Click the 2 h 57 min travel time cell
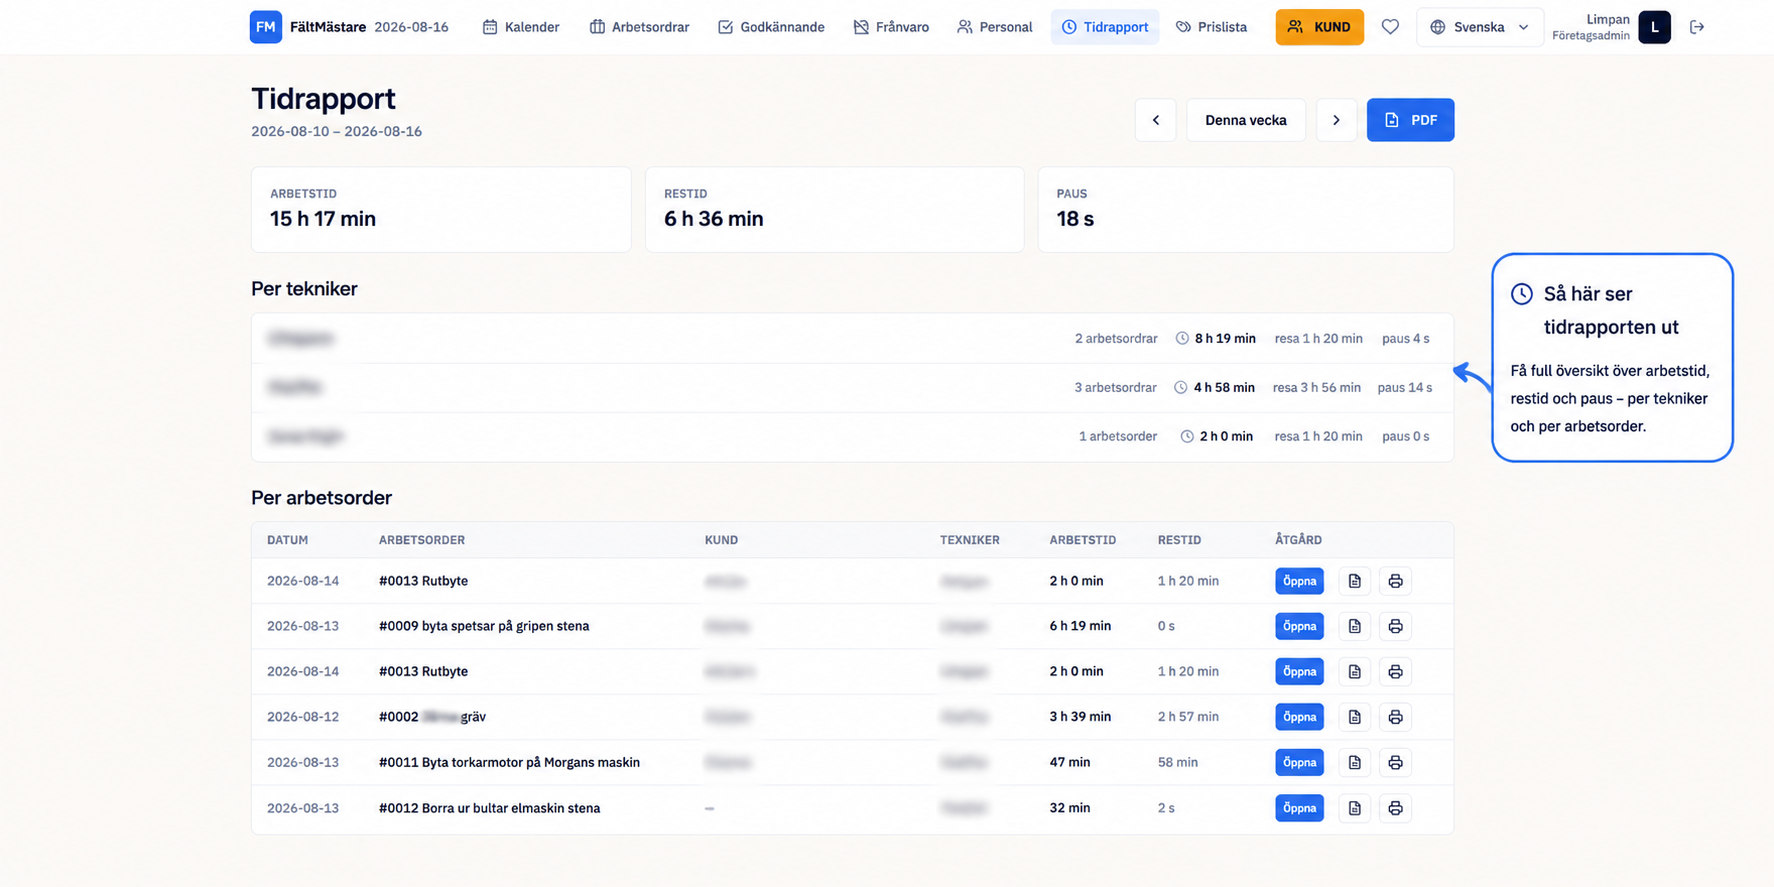The width and height of the screenshot is (1774, 887). pyautogui.click(x=1188, y=717)
